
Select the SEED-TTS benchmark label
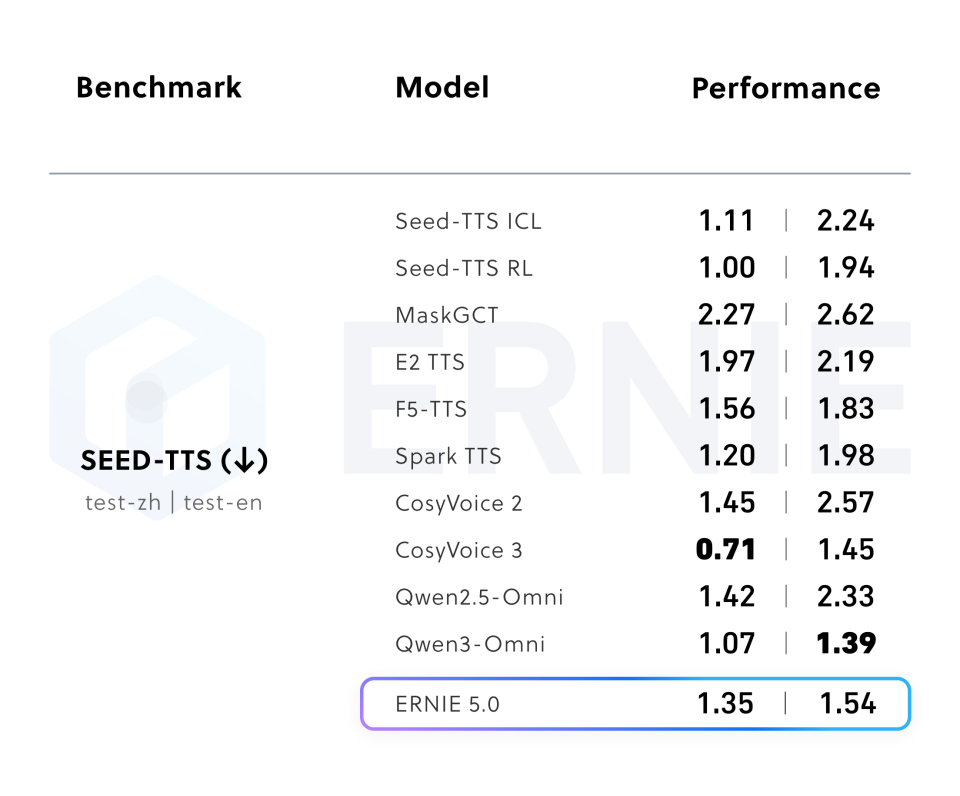145,461
